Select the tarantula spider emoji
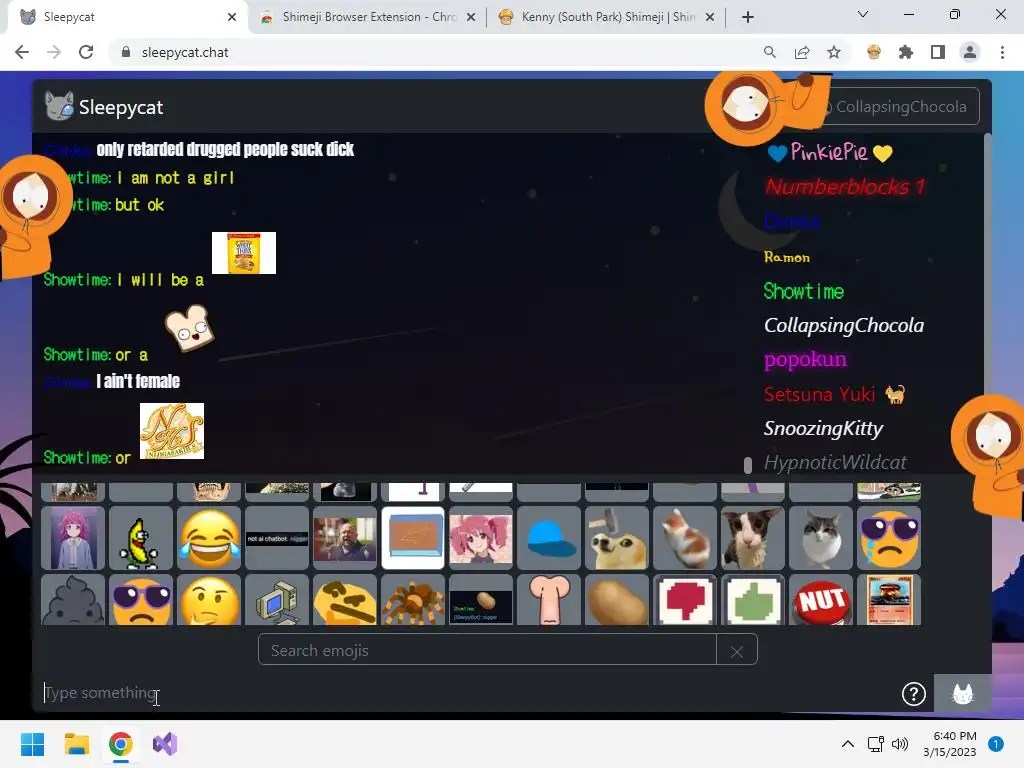 point(413,600)
